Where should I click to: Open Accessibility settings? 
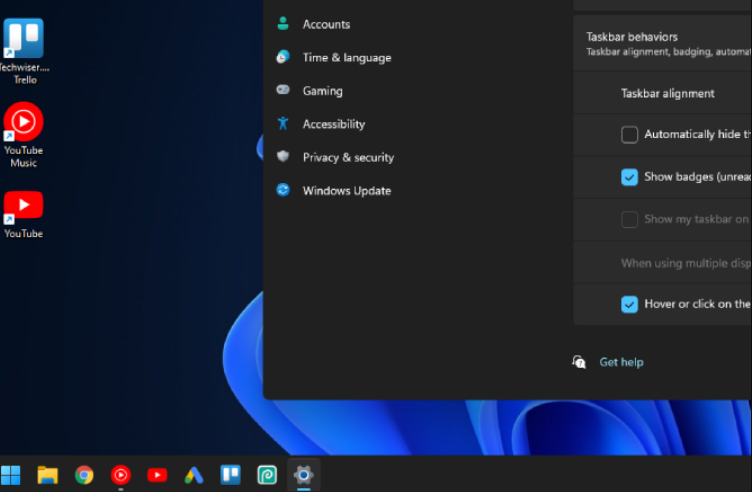334,124
